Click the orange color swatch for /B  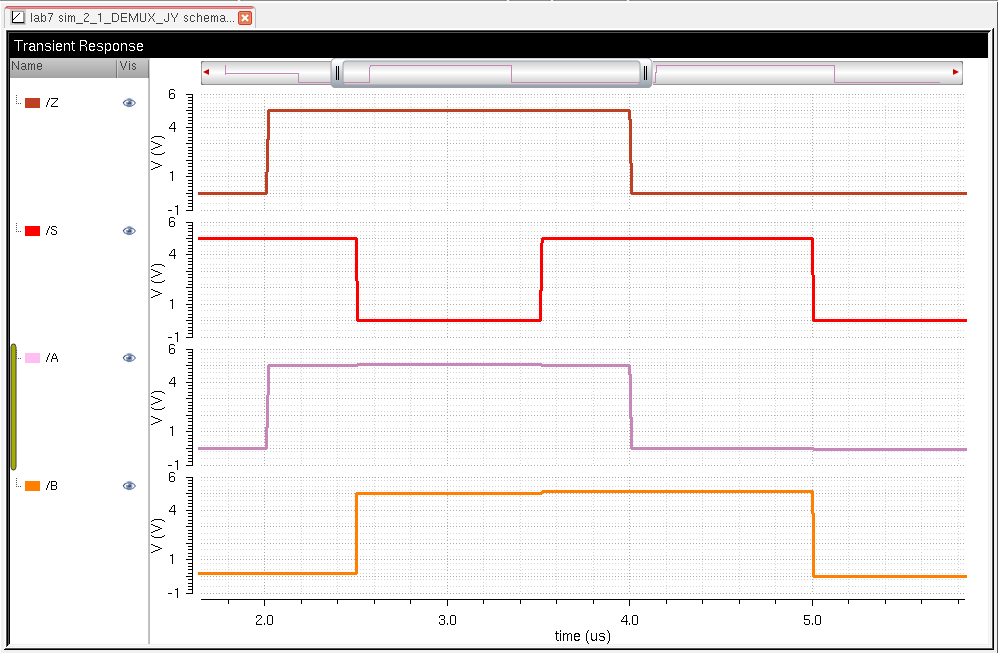coord(32,486)
